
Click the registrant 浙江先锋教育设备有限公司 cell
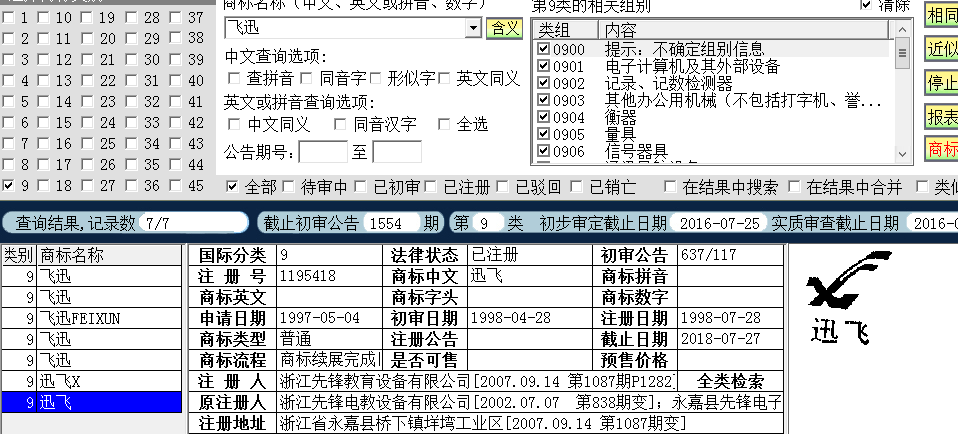tap(477, 381)
